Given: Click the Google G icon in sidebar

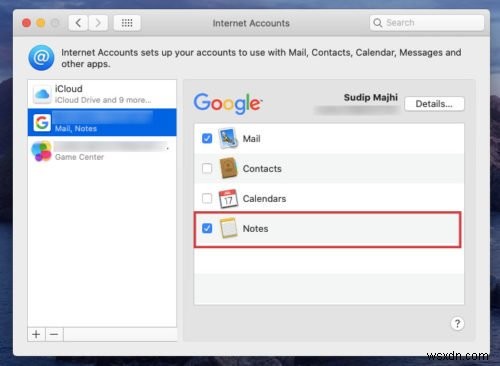Looking at the screenshot, I should point(42,122).
